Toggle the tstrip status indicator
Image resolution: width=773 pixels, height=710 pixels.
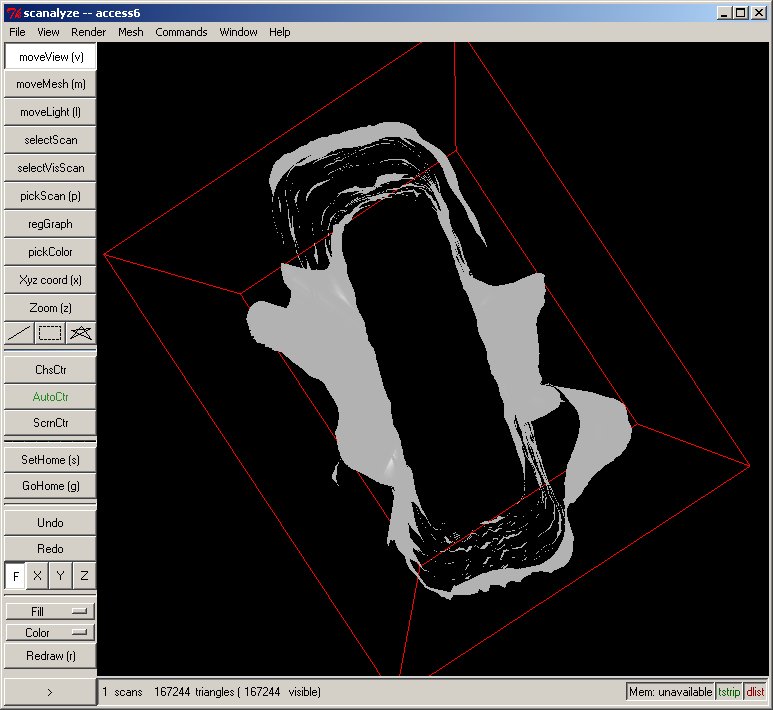pos(730,692)
